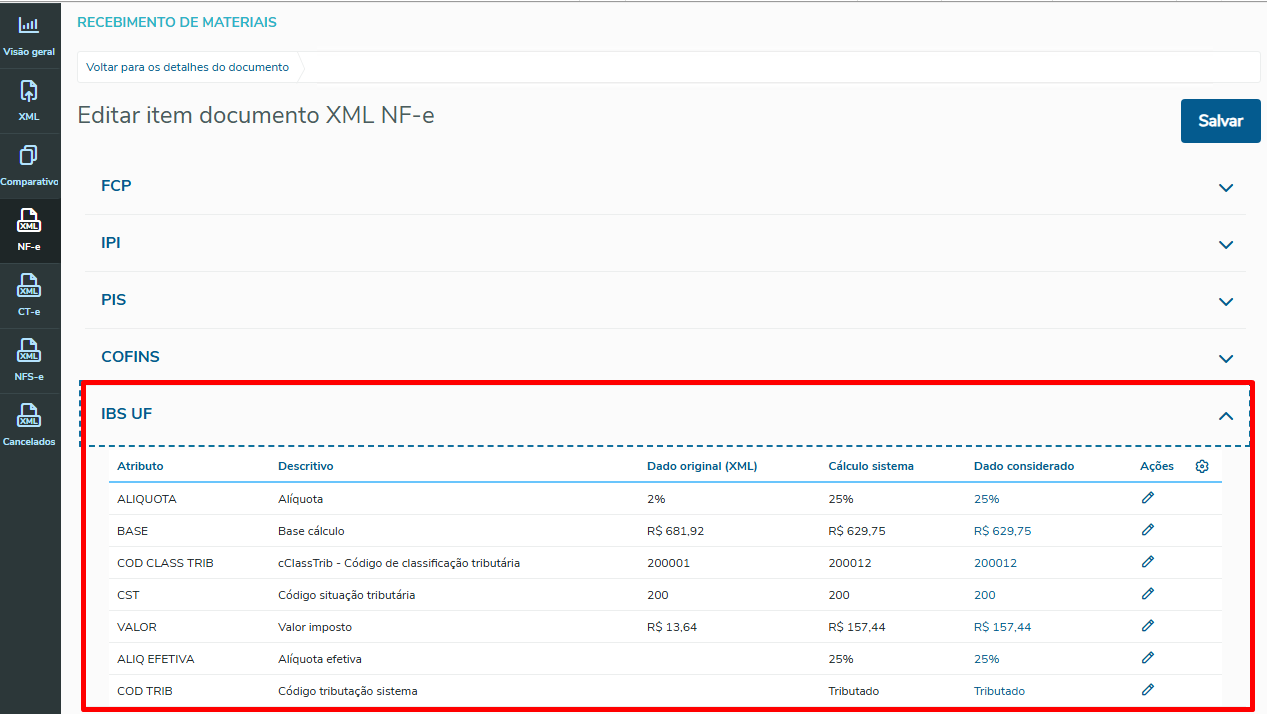Viewport: 1267px width, 714px height.
Task: Click considered Tributado value in COD TRIB row
Action: point(999,691)
